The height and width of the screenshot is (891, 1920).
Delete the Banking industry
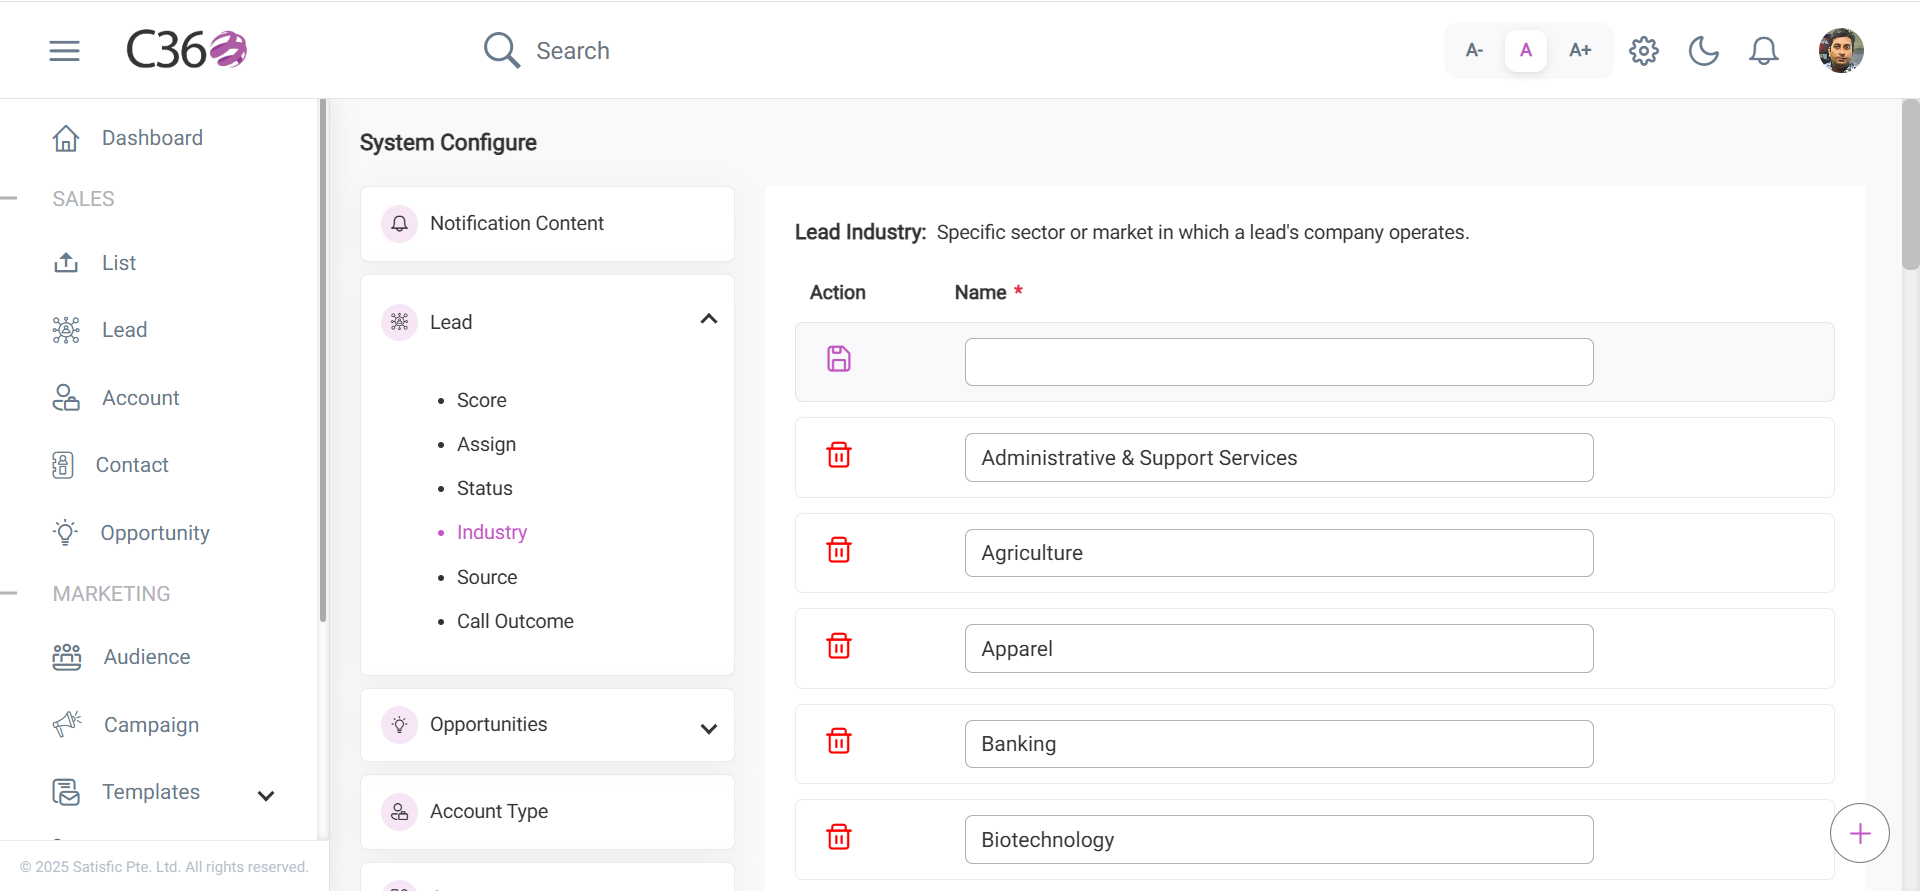[x=839, y=741]
